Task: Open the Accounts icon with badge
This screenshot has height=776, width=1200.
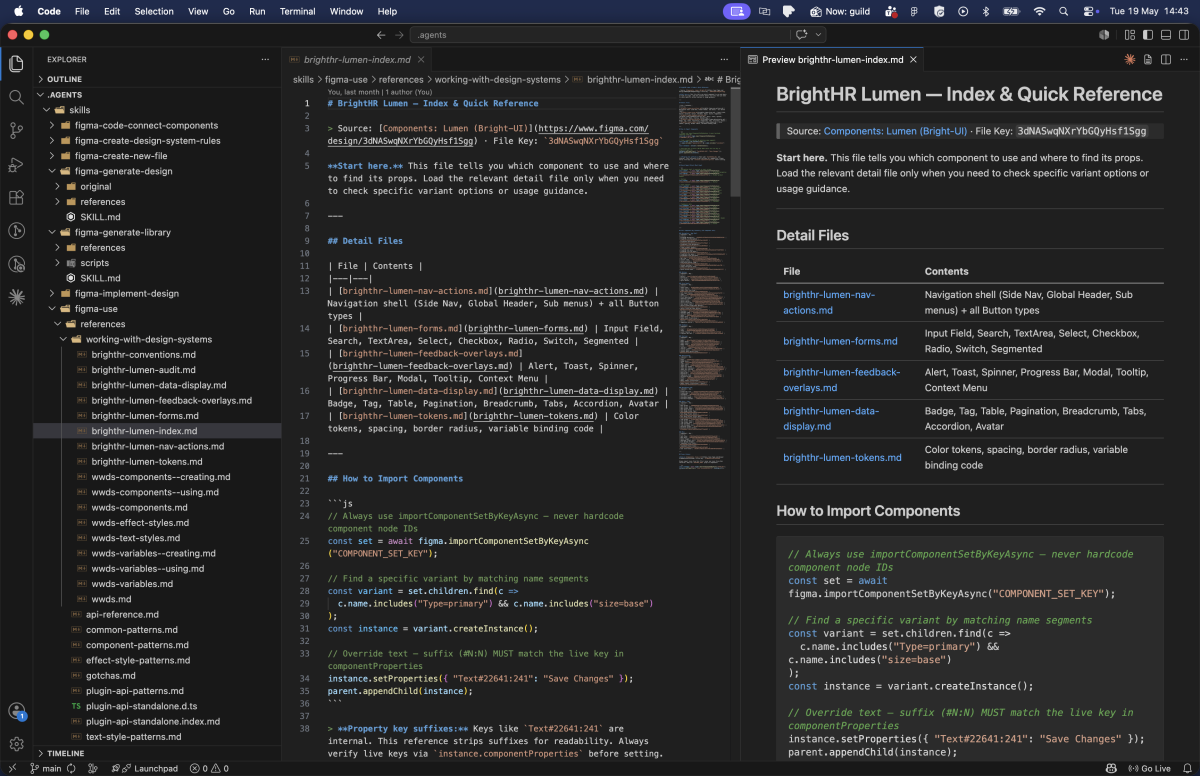Action: pyautogui.click(x=16, y=711)
